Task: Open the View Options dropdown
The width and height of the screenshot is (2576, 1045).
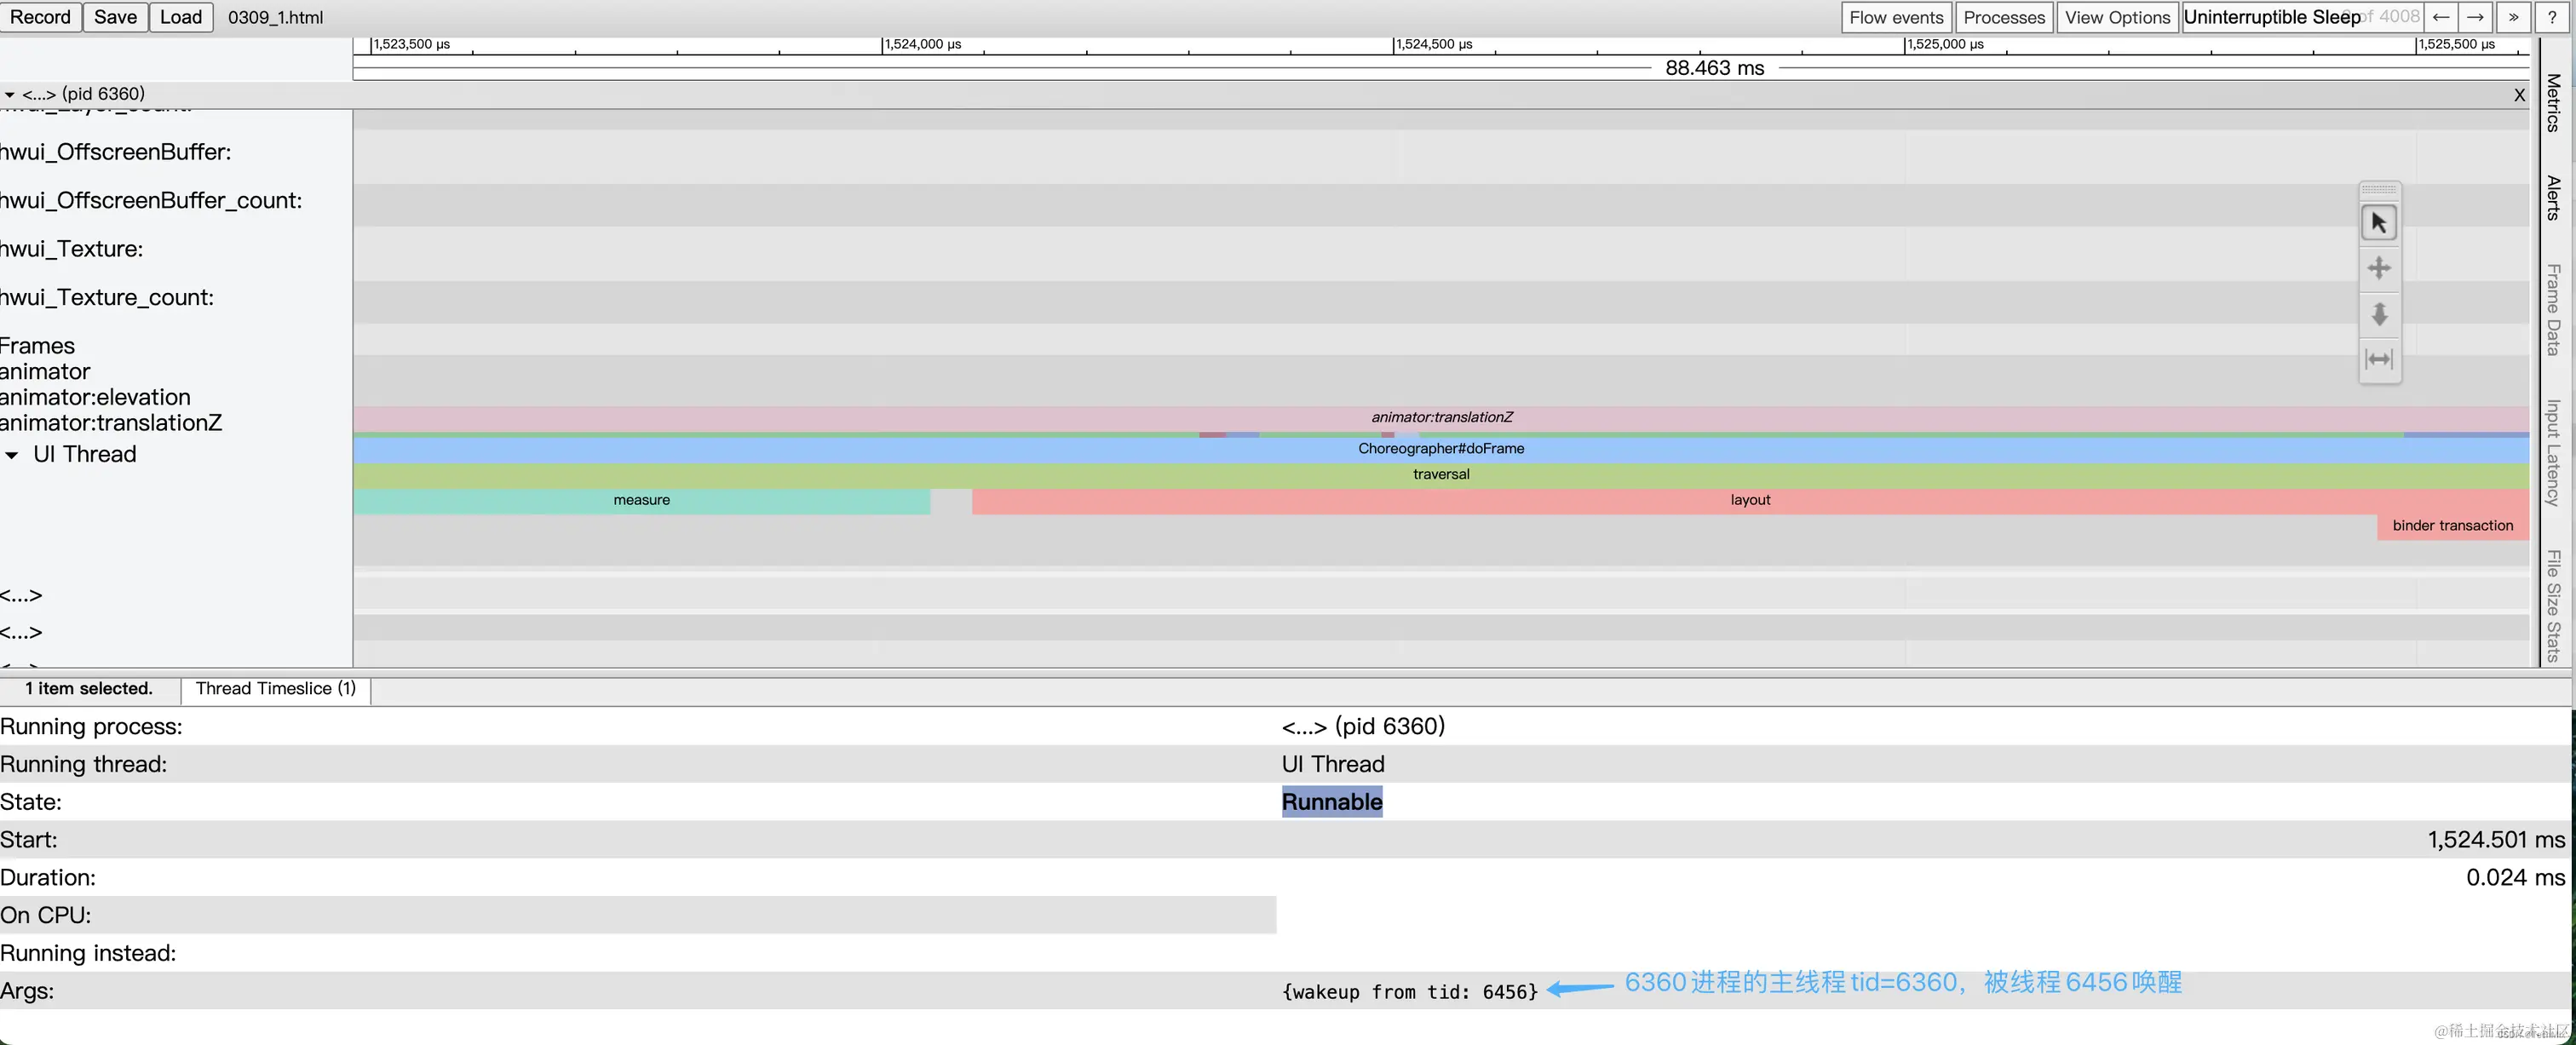Action: (2117, 17)
